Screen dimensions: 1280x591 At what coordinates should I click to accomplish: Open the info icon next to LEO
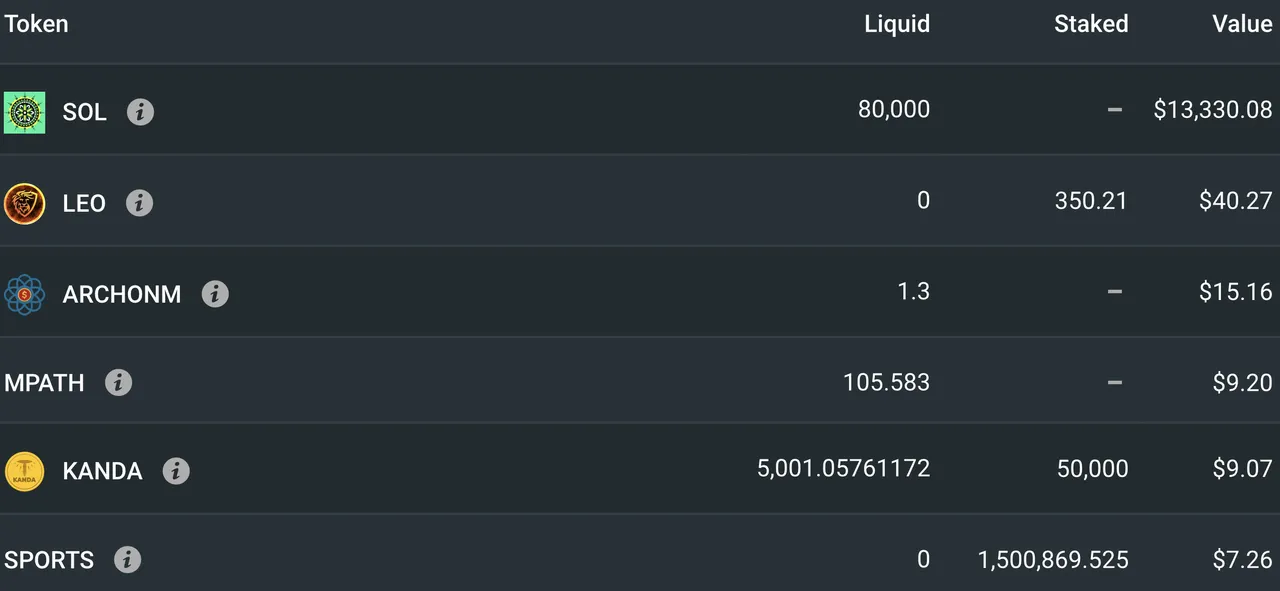(x=139, y=203)
